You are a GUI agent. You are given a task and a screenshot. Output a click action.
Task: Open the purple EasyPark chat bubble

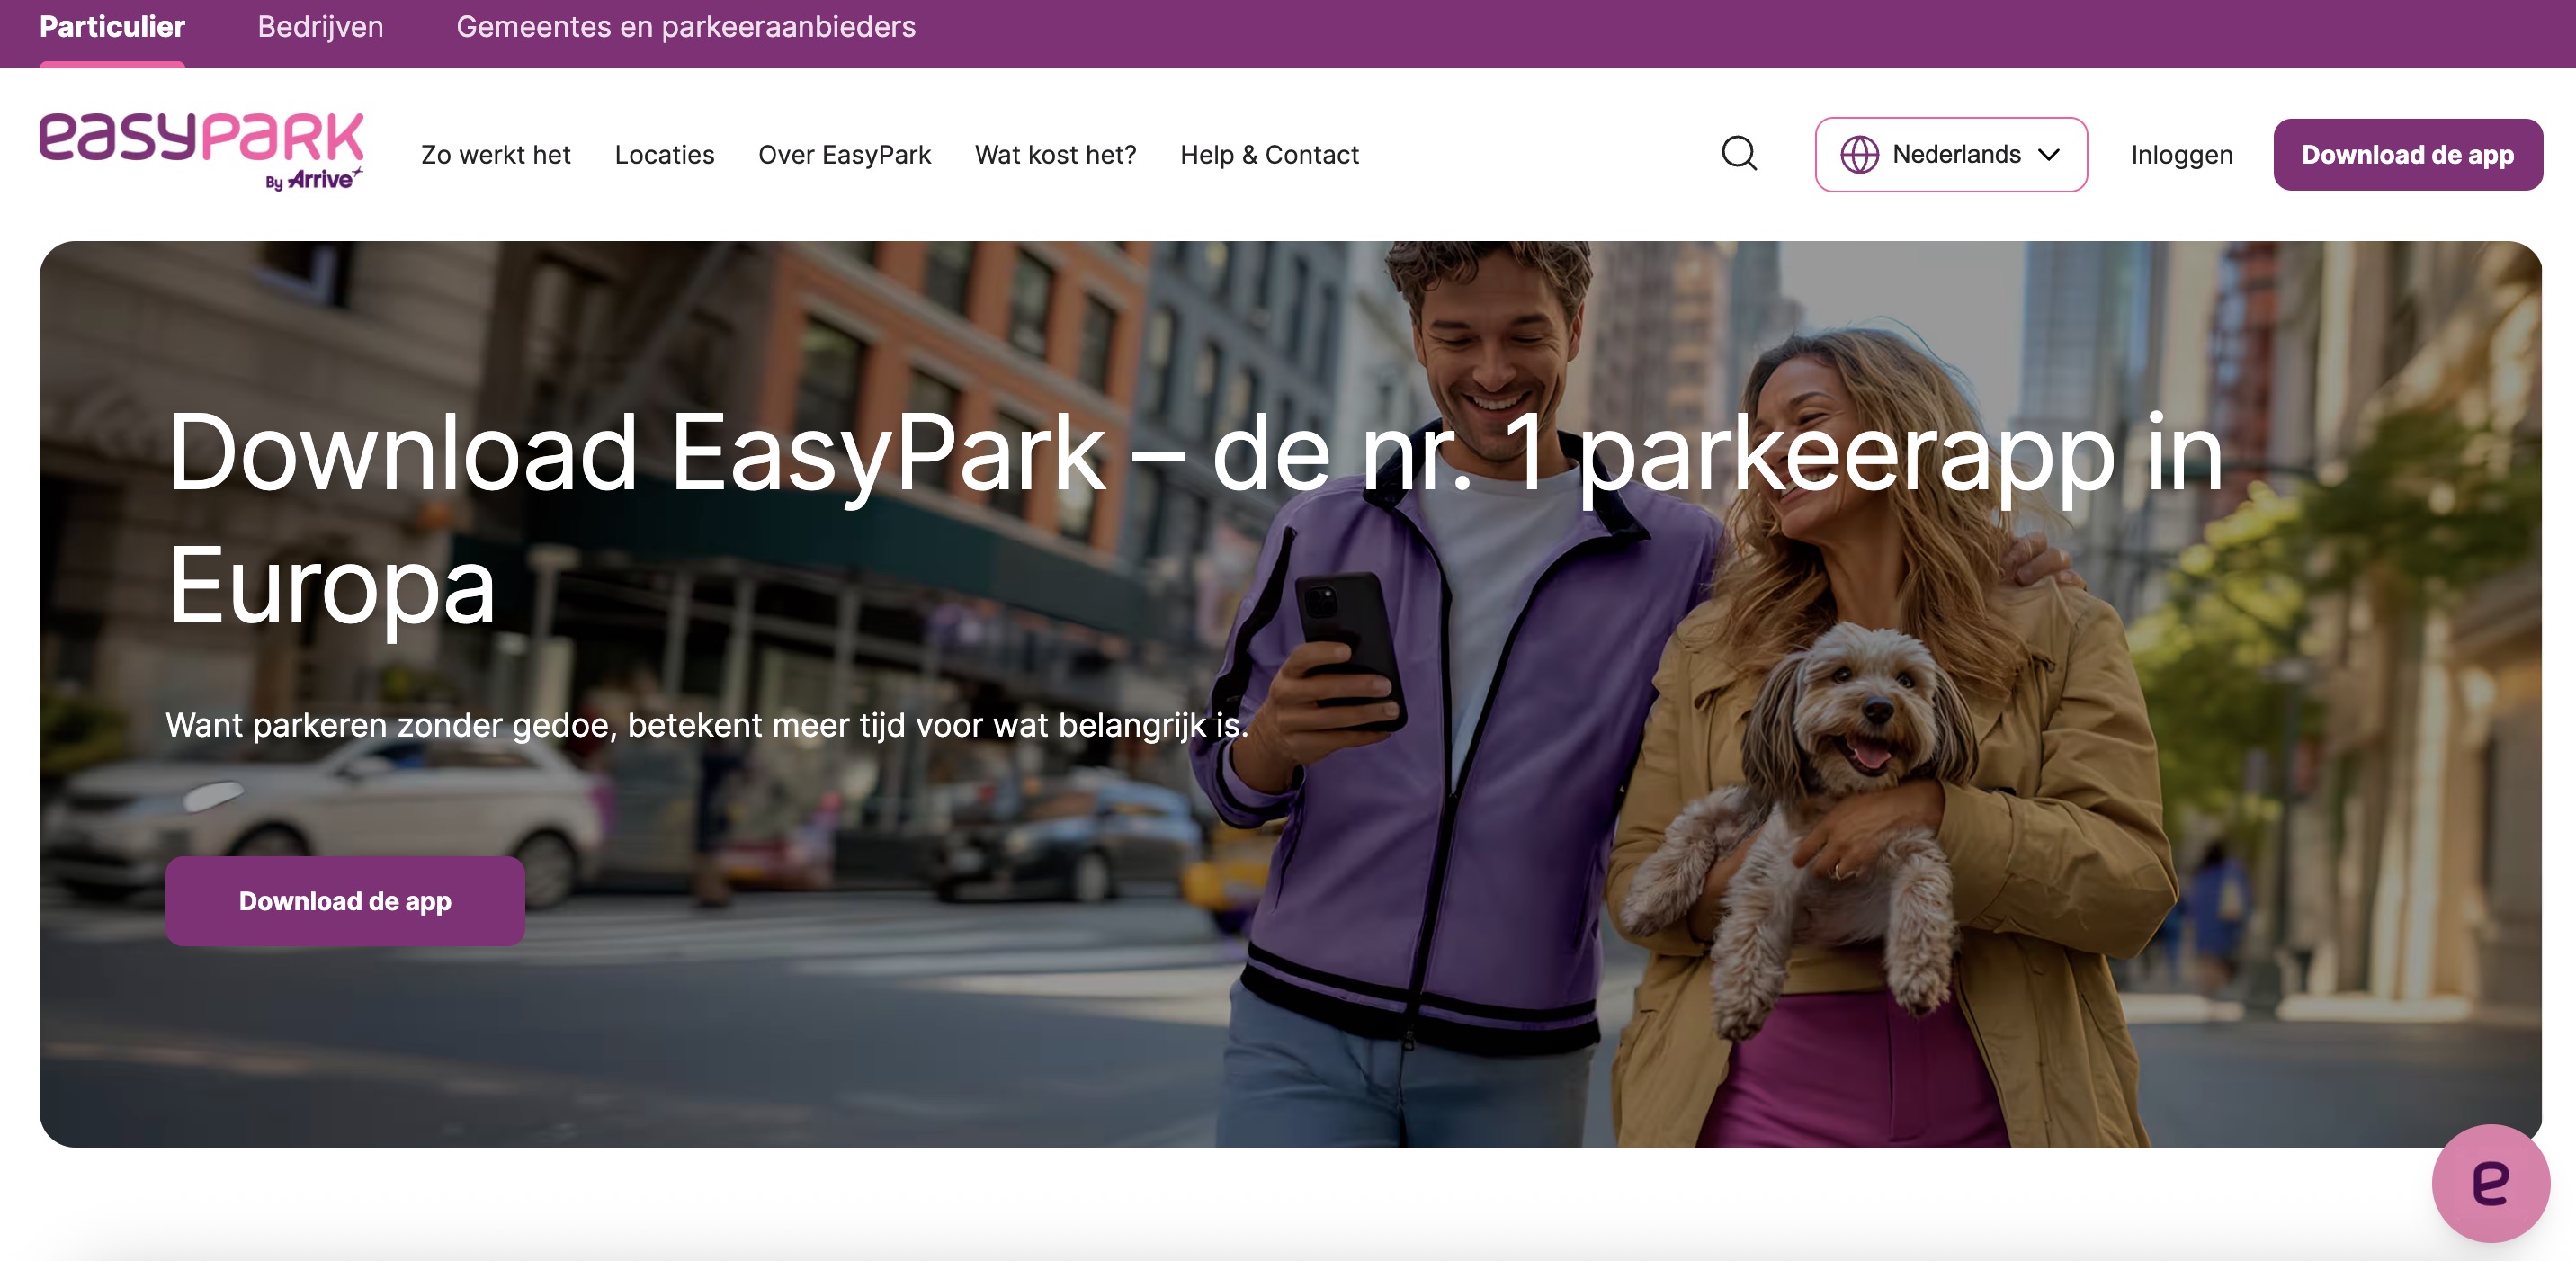[2490, 1183]
